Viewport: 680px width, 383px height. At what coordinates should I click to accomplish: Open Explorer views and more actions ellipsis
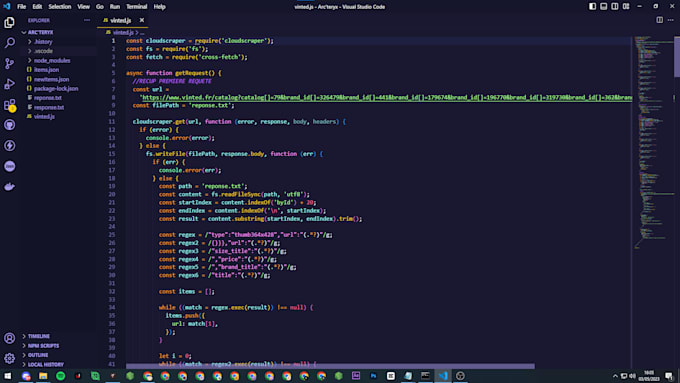click(87, 20)
